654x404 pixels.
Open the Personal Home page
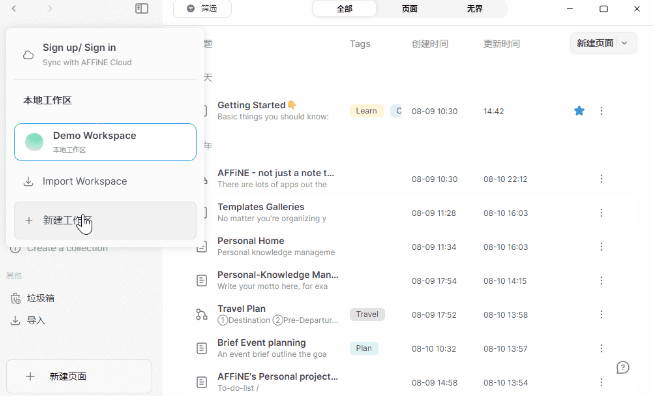(251, 241)
